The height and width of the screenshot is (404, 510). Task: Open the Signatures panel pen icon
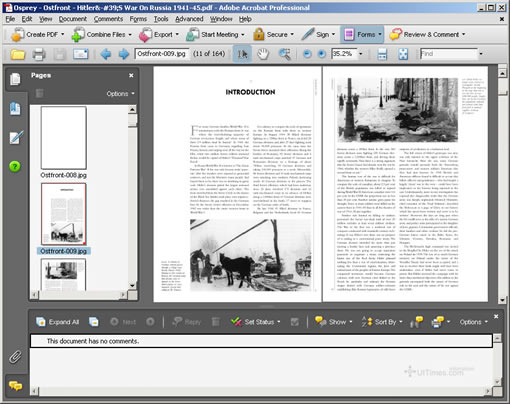[x=16, y=138]
